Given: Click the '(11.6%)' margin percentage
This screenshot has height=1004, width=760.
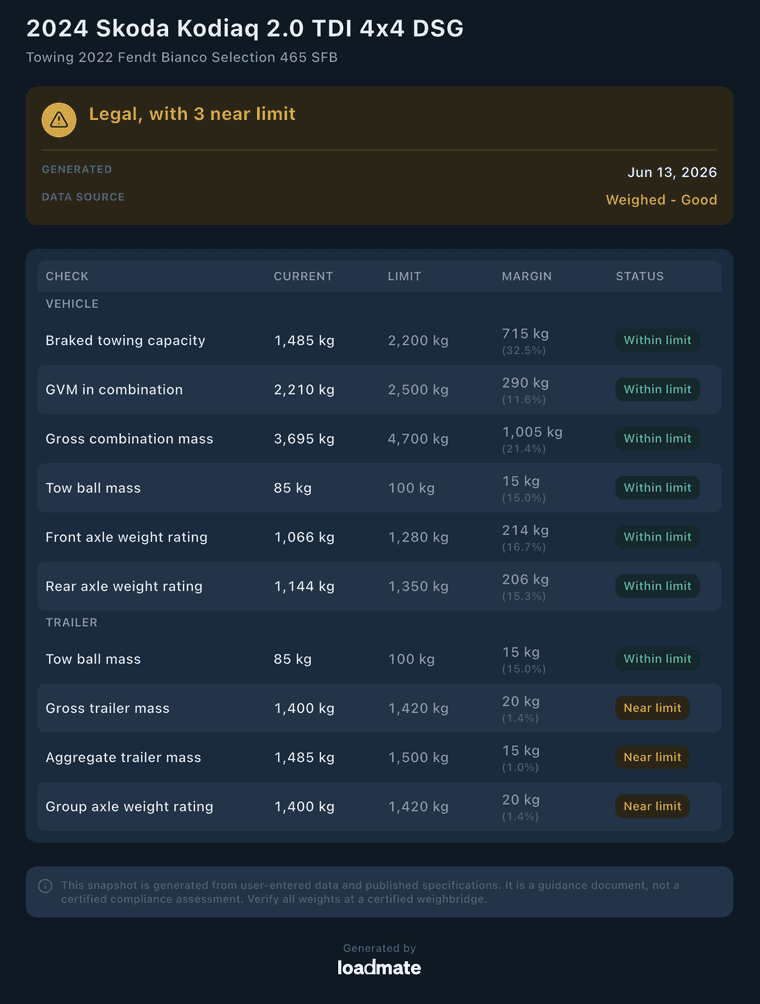Looking at the screenshot, I should (524, 400).
